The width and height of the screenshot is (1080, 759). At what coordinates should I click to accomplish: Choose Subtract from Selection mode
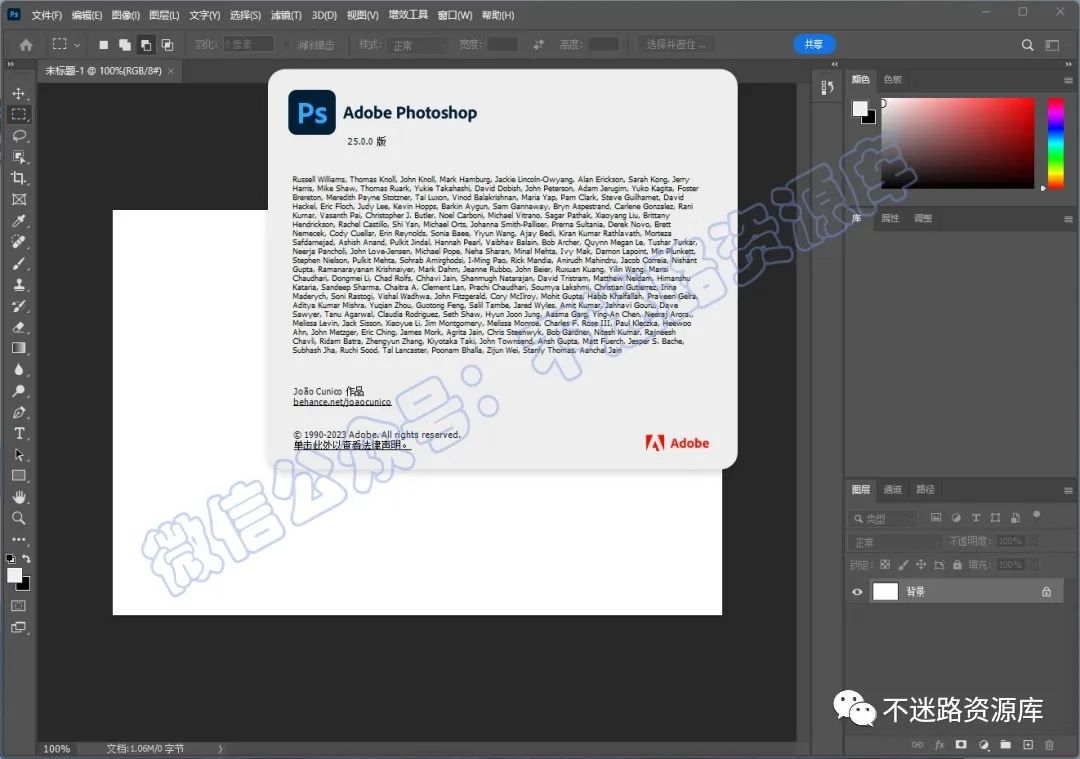[146, 45]
